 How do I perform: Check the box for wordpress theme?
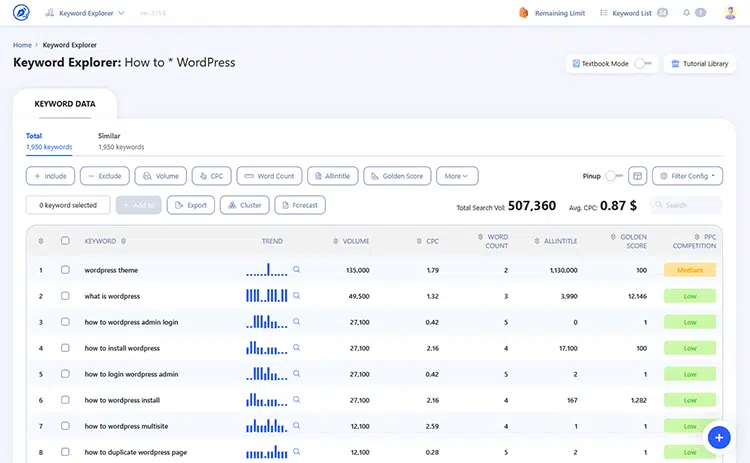(x=66, y=270)
